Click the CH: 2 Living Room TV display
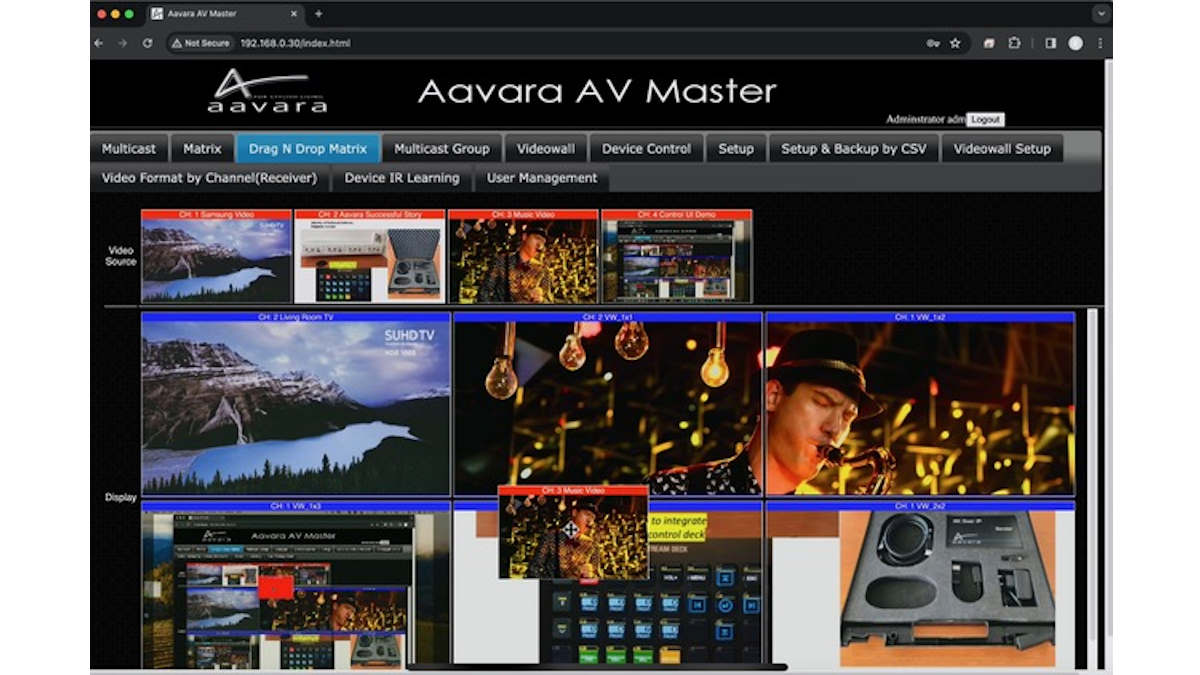The height and width of the screenshot is (675, 1200). coord(296,404)
